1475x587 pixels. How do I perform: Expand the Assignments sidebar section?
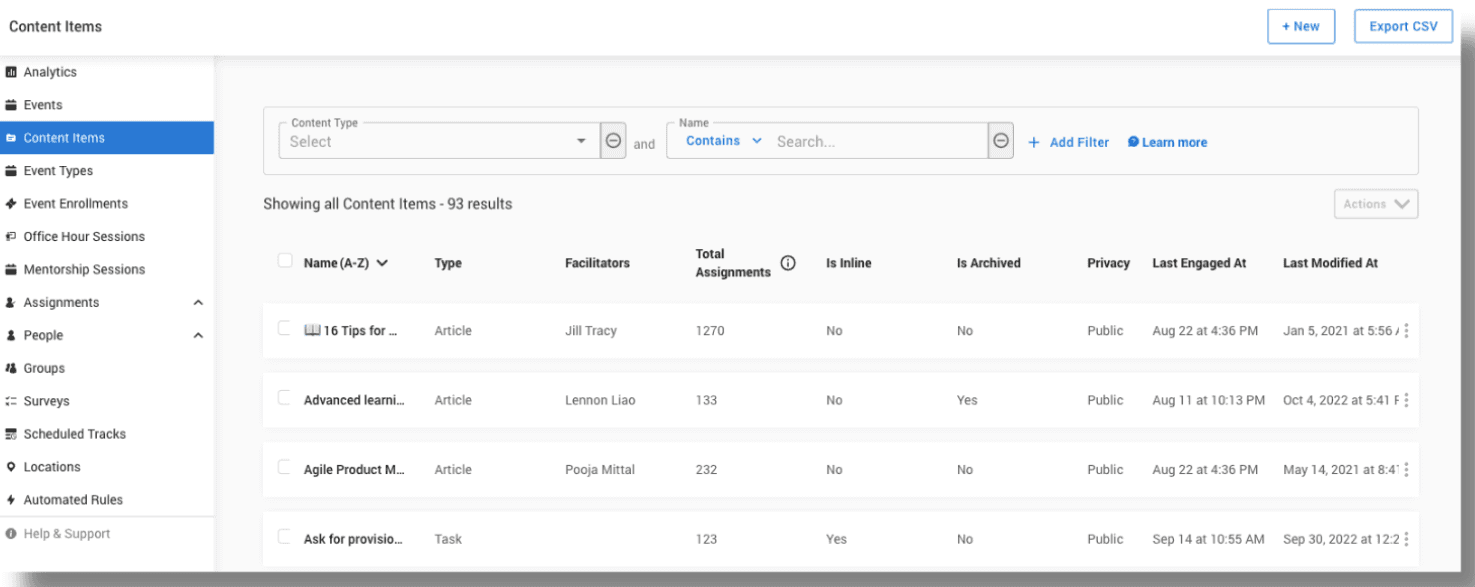[198, 303]
